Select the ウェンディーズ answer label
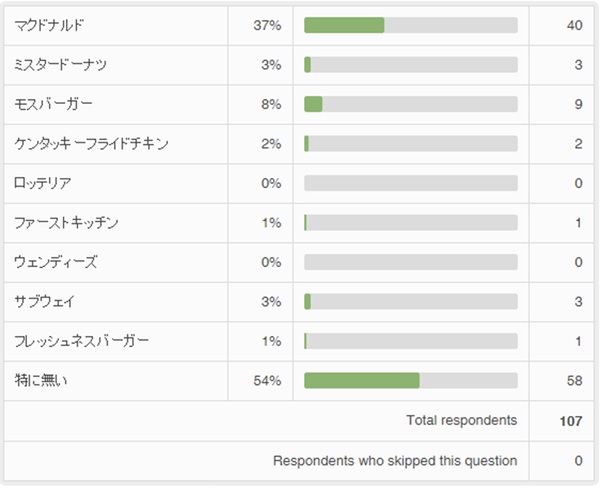The height and width of the screenshot is (488, 600). (56, 262)
